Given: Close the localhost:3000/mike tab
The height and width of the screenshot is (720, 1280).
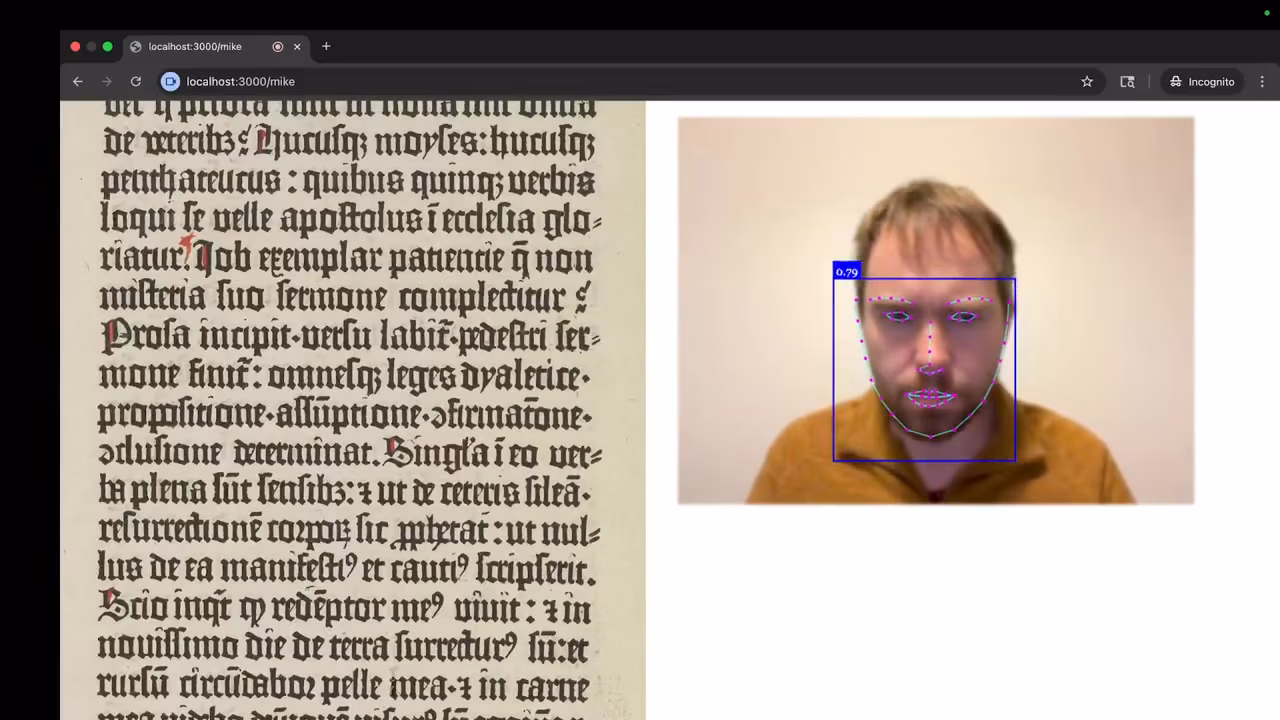Looking at the screenshot, I should 297,47.
